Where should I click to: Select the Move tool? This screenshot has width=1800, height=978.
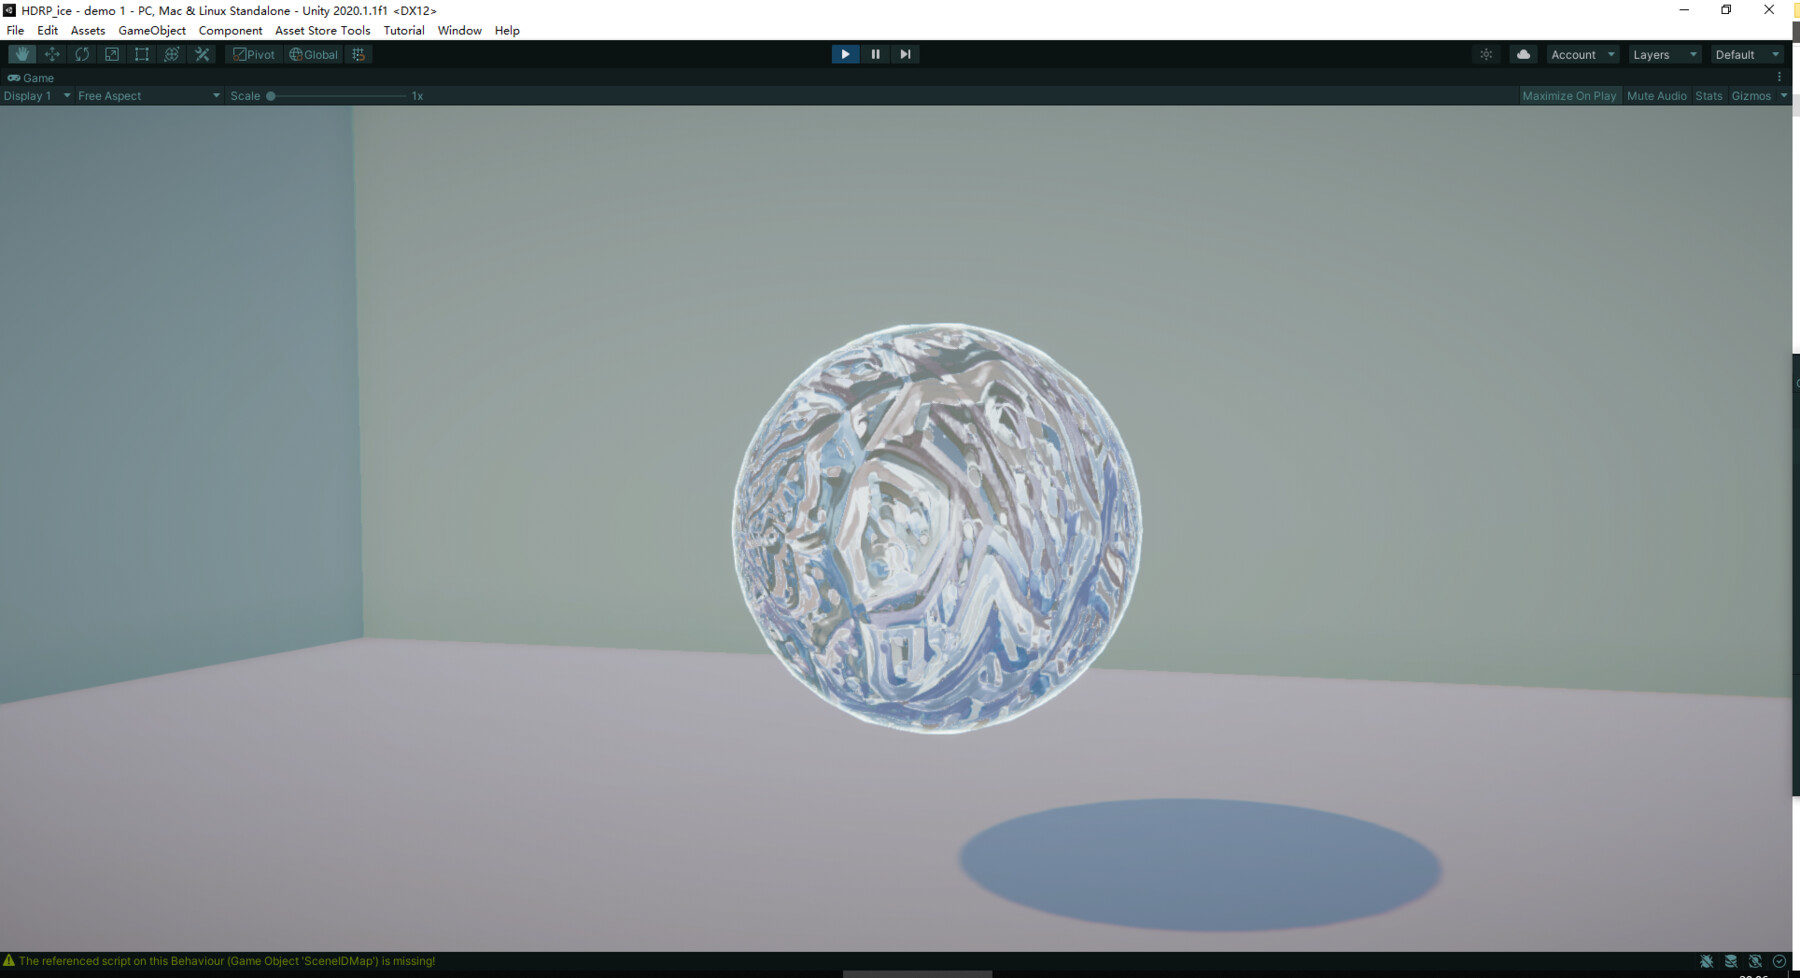click(52, 54)
